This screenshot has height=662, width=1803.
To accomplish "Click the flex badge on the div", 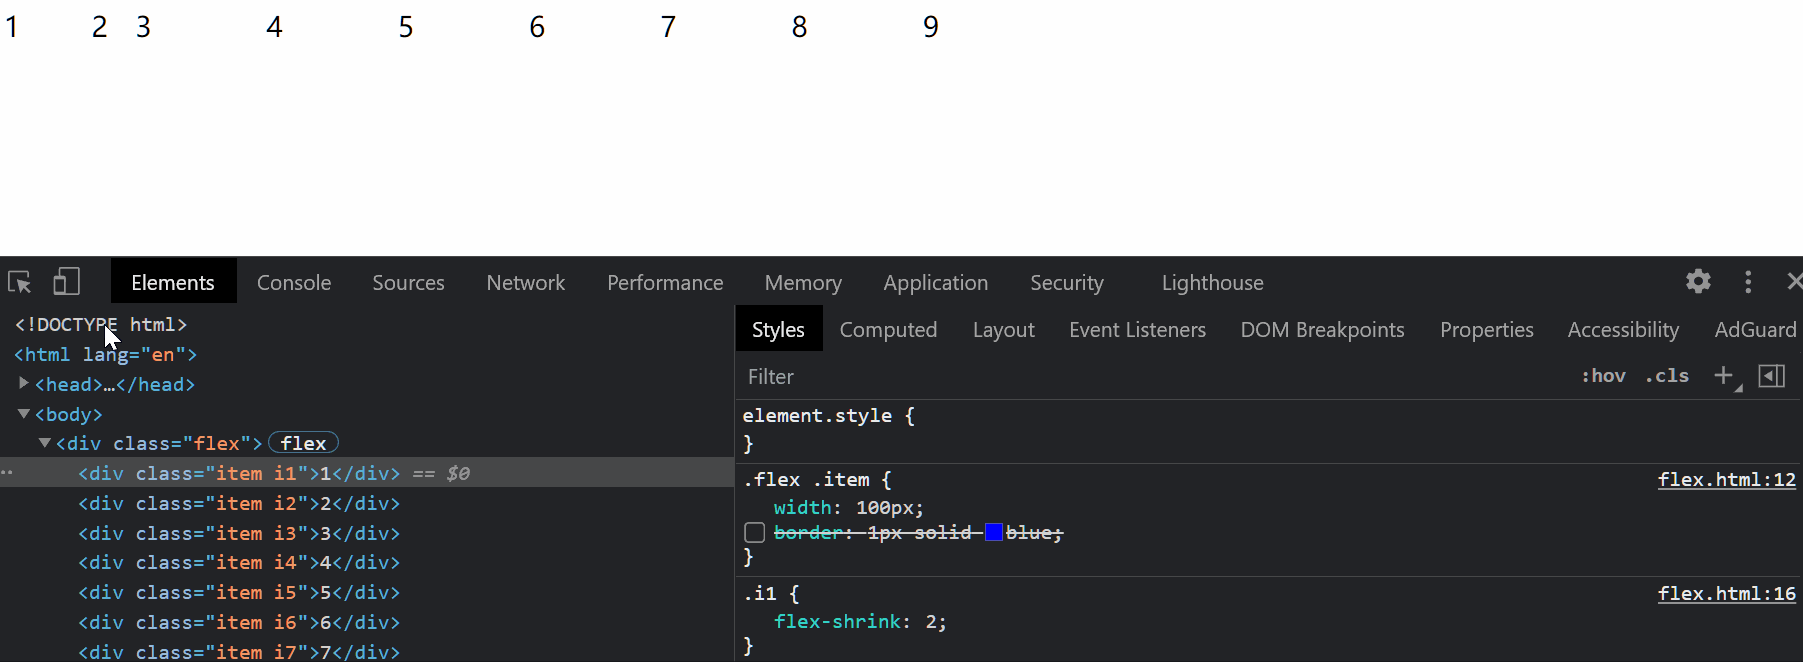I will click(303, 443).
